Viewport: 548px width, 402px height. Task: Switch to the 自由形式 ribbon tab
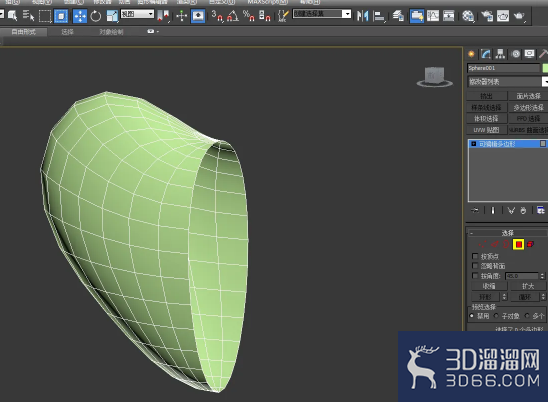[23, 32]
